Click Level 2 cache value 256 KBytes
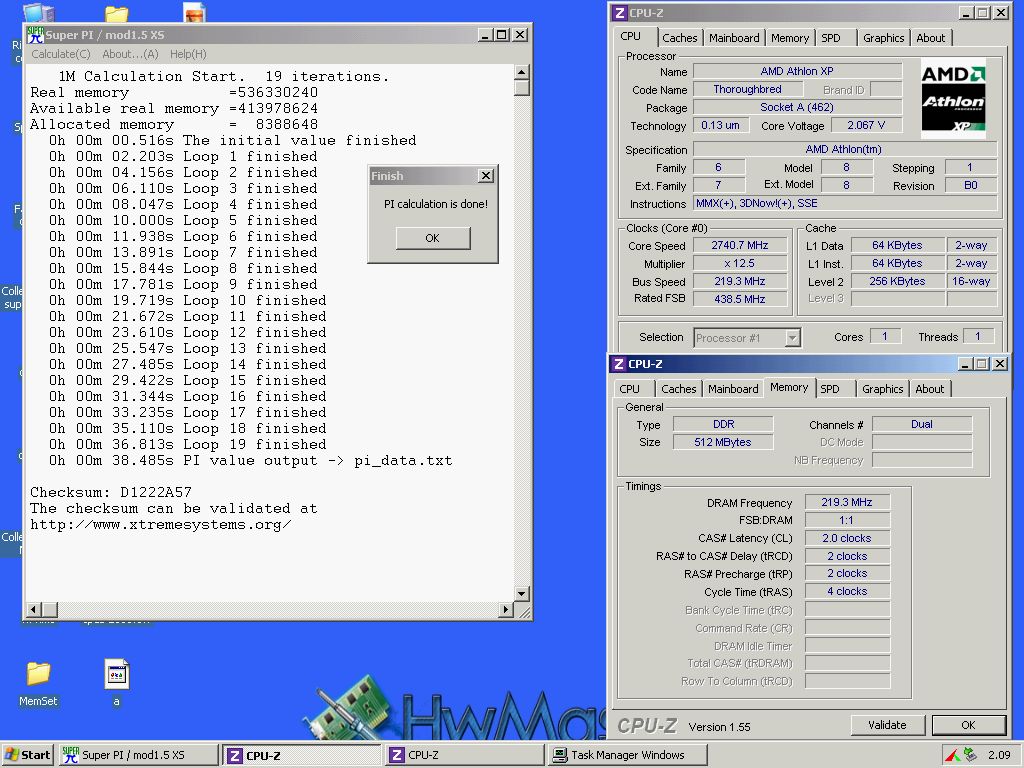The height and width of the screenshot is (768, 1024). [897, 281]
